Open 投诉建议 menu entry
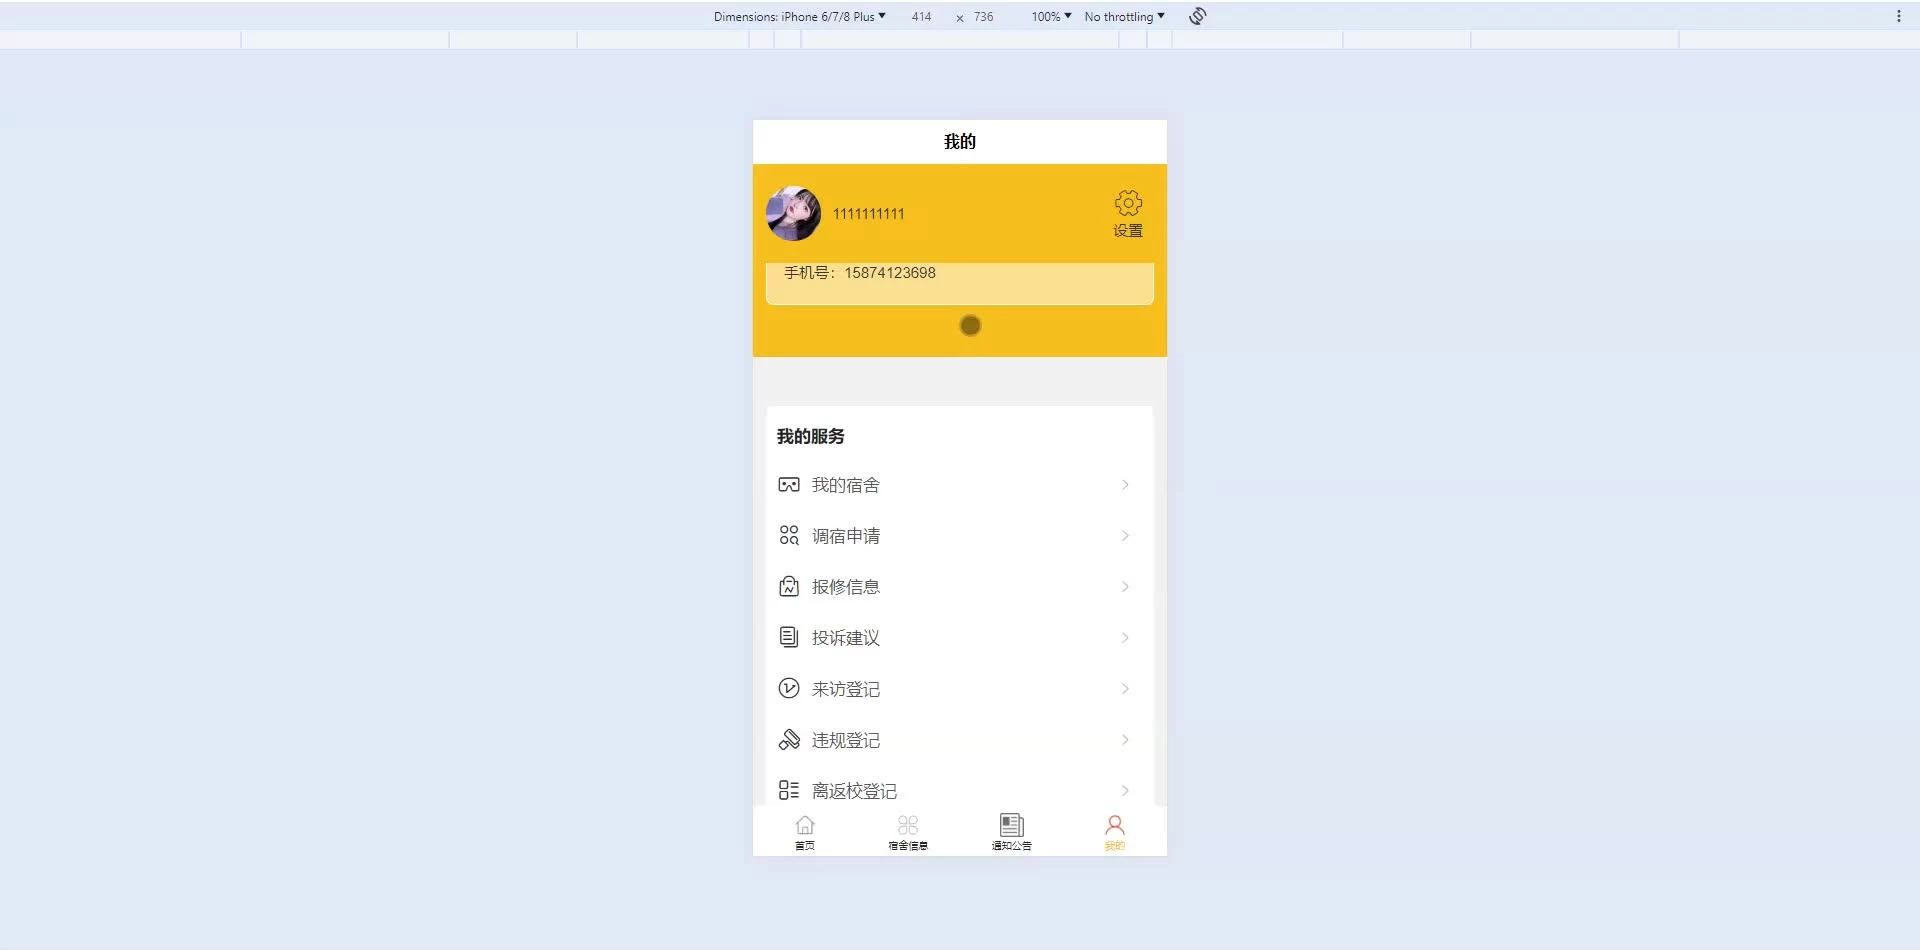The image size is (1920, 950). [960, 638]
